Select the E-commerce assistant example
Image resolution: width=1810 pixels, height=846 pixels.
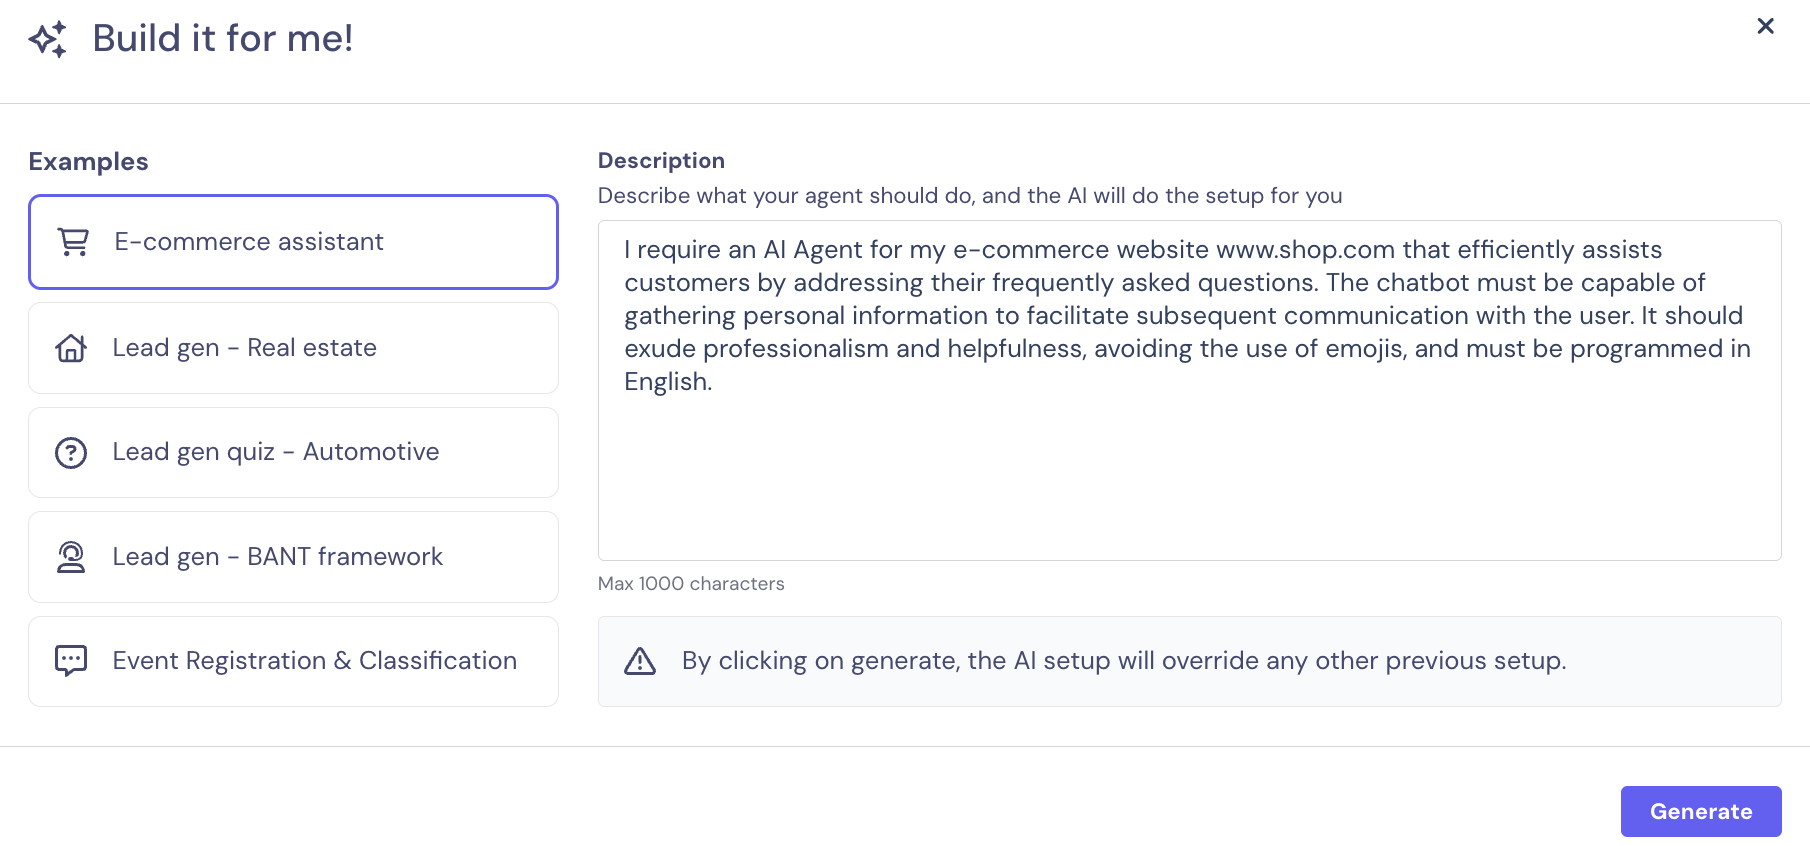pos(293,242)
